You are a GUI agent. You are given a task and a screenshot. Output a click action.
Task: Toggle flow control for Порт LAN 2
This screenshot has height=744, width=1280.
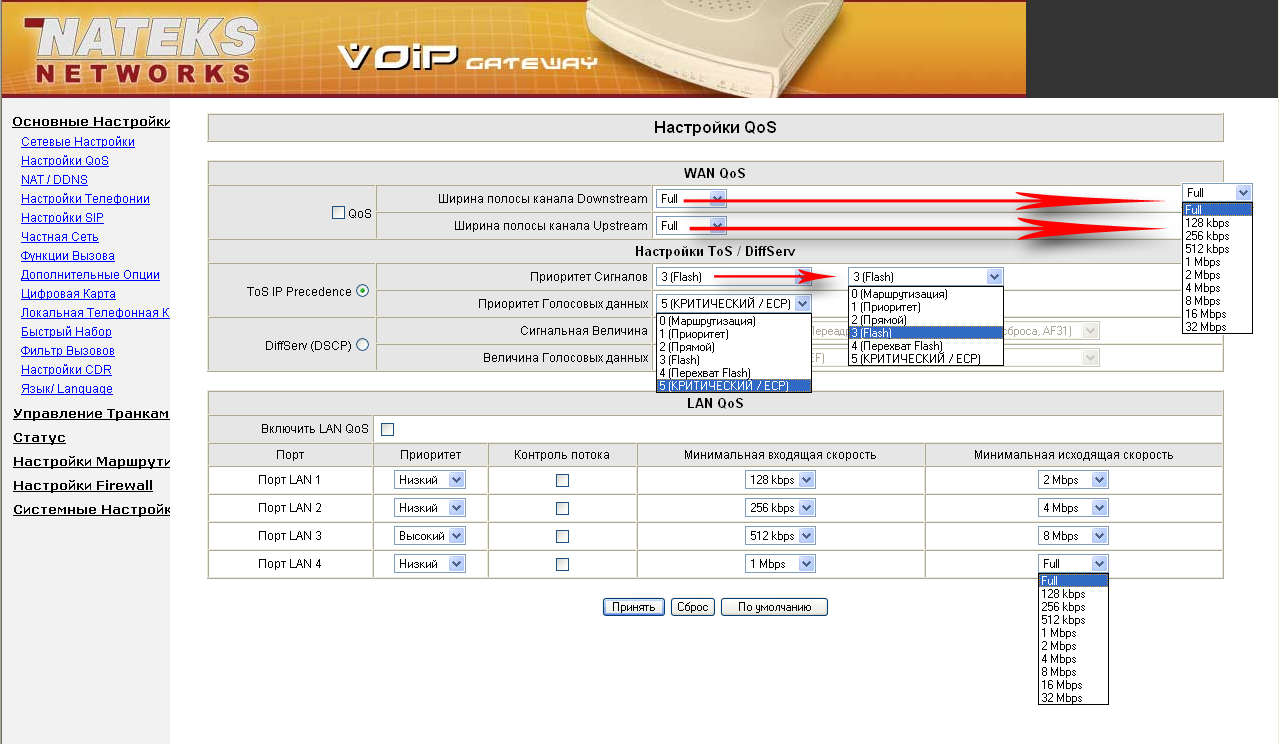coord(562,509)
